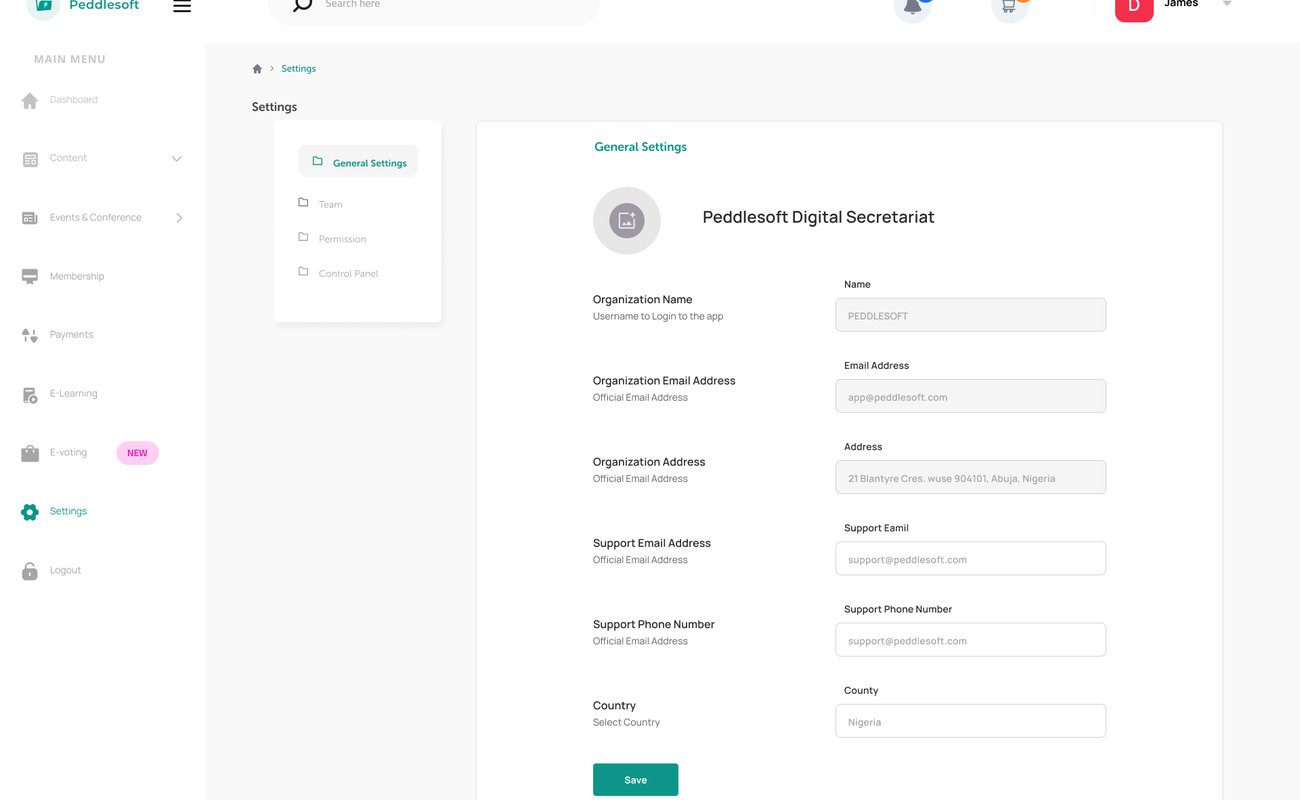Screen dimensions: 1300x800
Task: Click the organization logo upload placeholder
Action: (627, 221)
